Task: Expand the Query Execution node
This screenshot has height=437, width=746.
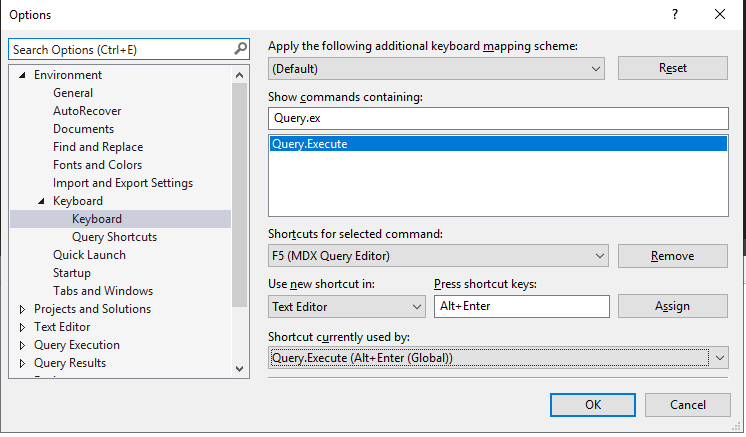Action: coord(22,346)
